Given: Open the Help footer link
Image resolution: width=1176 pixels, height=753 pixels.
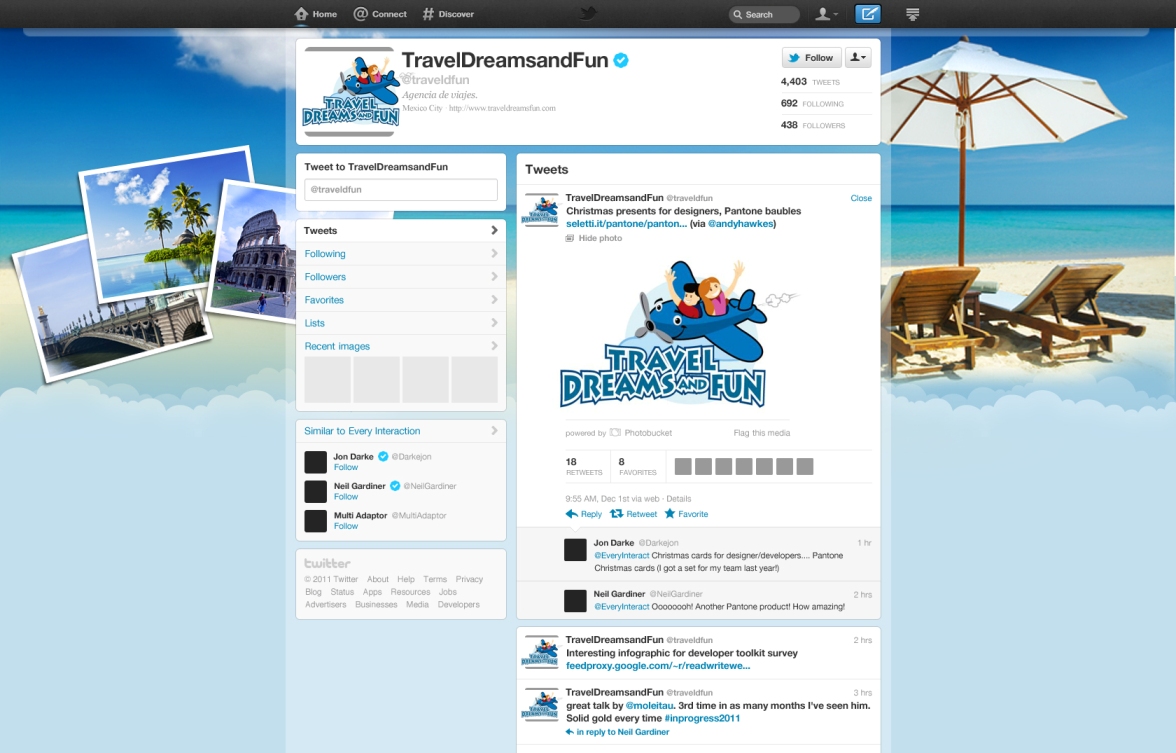Looking at the screenshot, I should 406,579.
